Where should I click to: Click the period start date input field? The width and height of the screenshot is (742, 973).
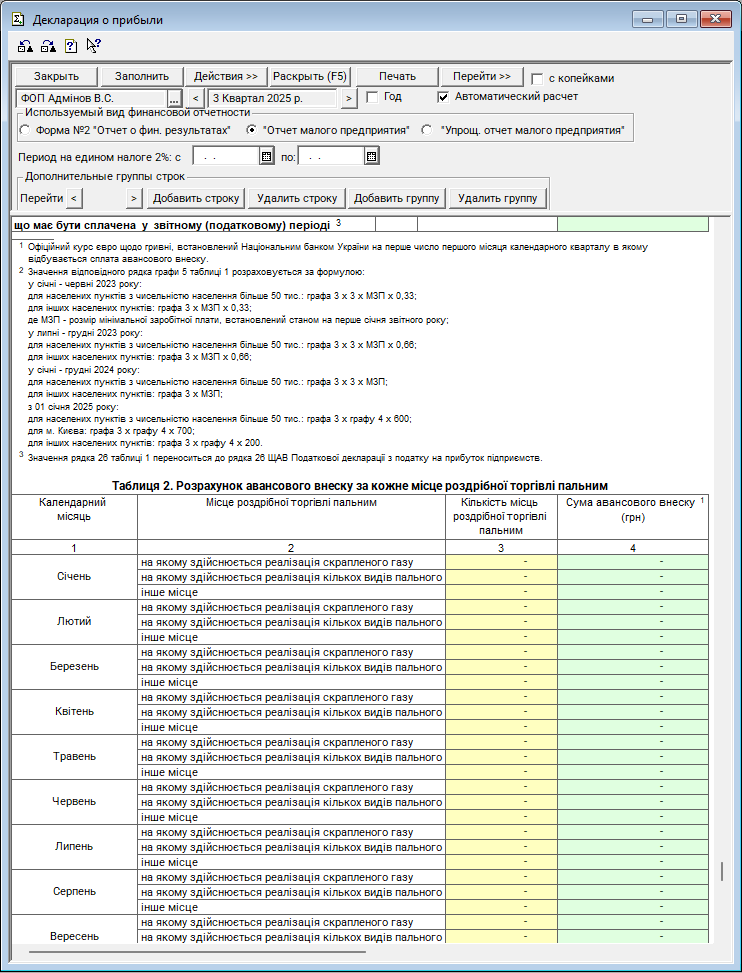tap(225, 156)
